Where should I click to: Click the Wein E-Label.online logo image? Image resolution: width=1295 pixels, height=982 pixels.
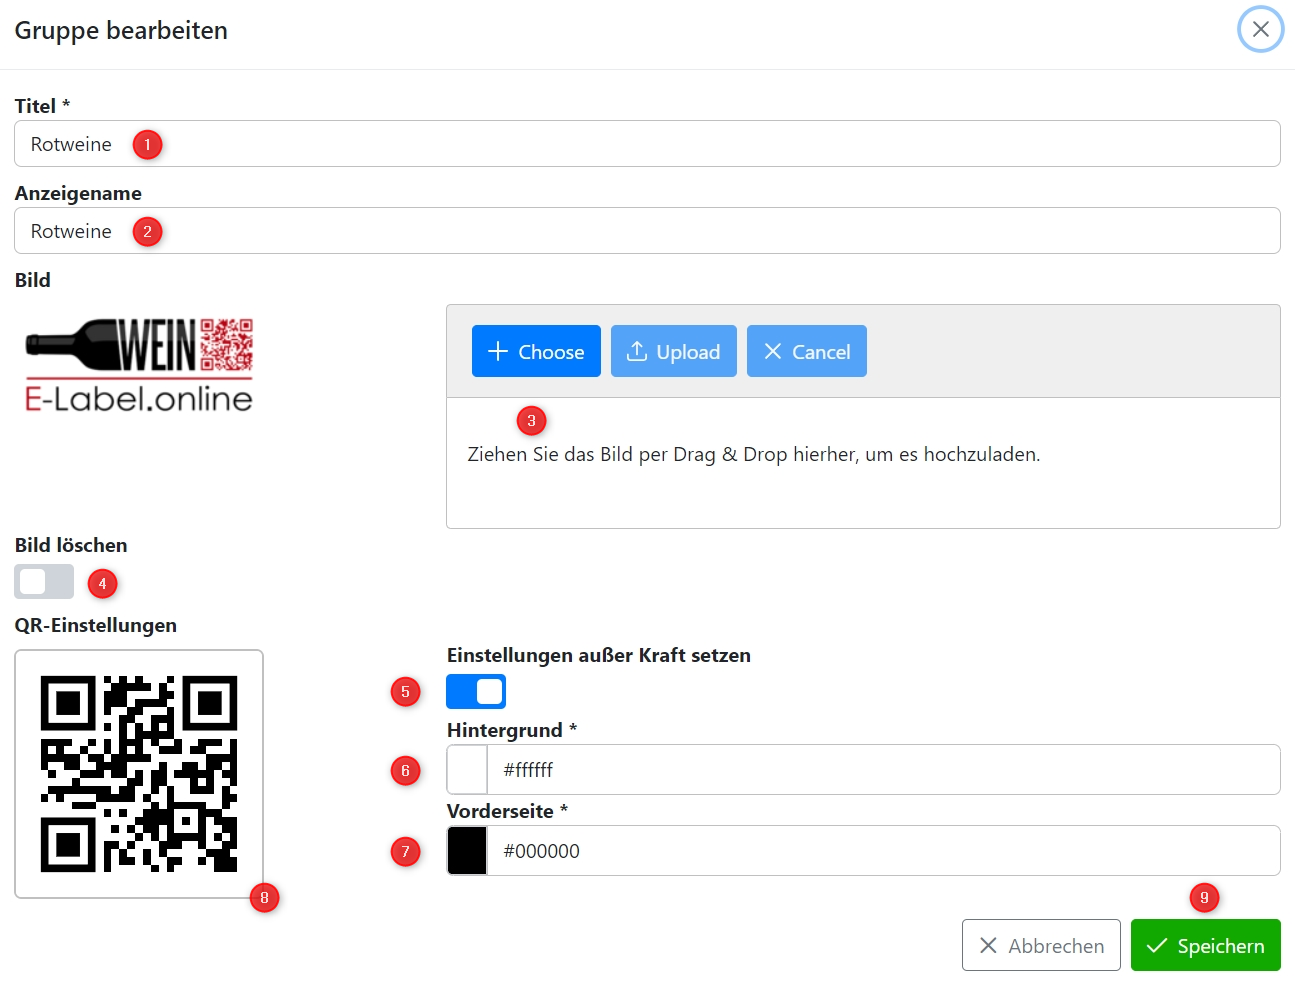[139, 366]
